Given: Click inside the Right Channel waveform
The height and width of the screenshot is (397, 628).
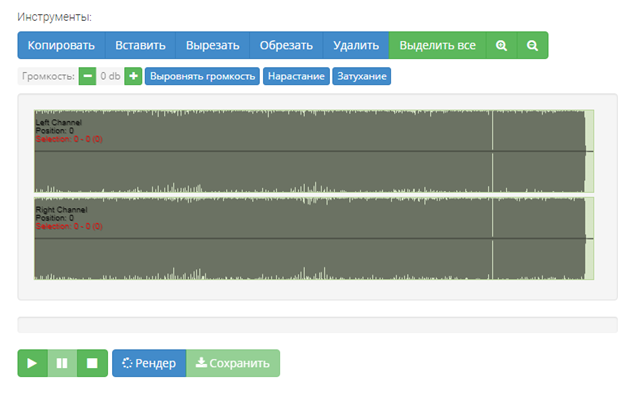Looking at the screenshot, I should pos(314,238).
